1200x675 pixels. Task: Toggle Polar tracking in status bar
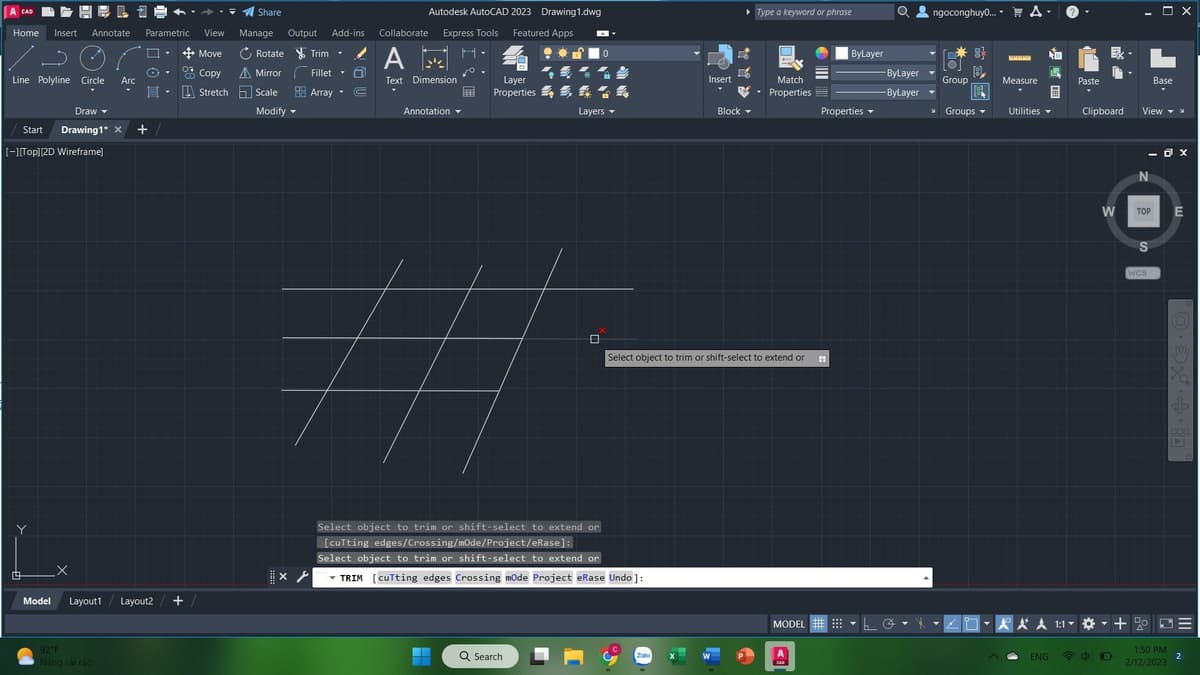[x=889, y=624]
